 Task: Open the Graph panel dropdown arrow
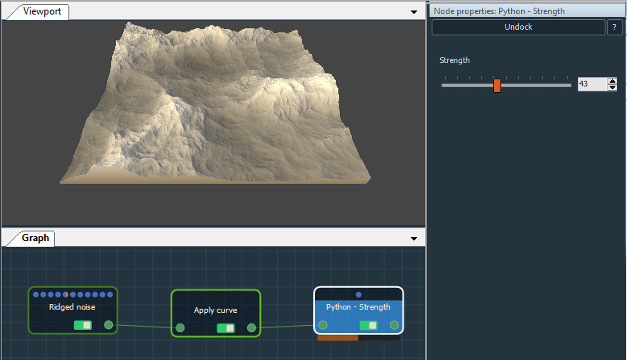414,239
